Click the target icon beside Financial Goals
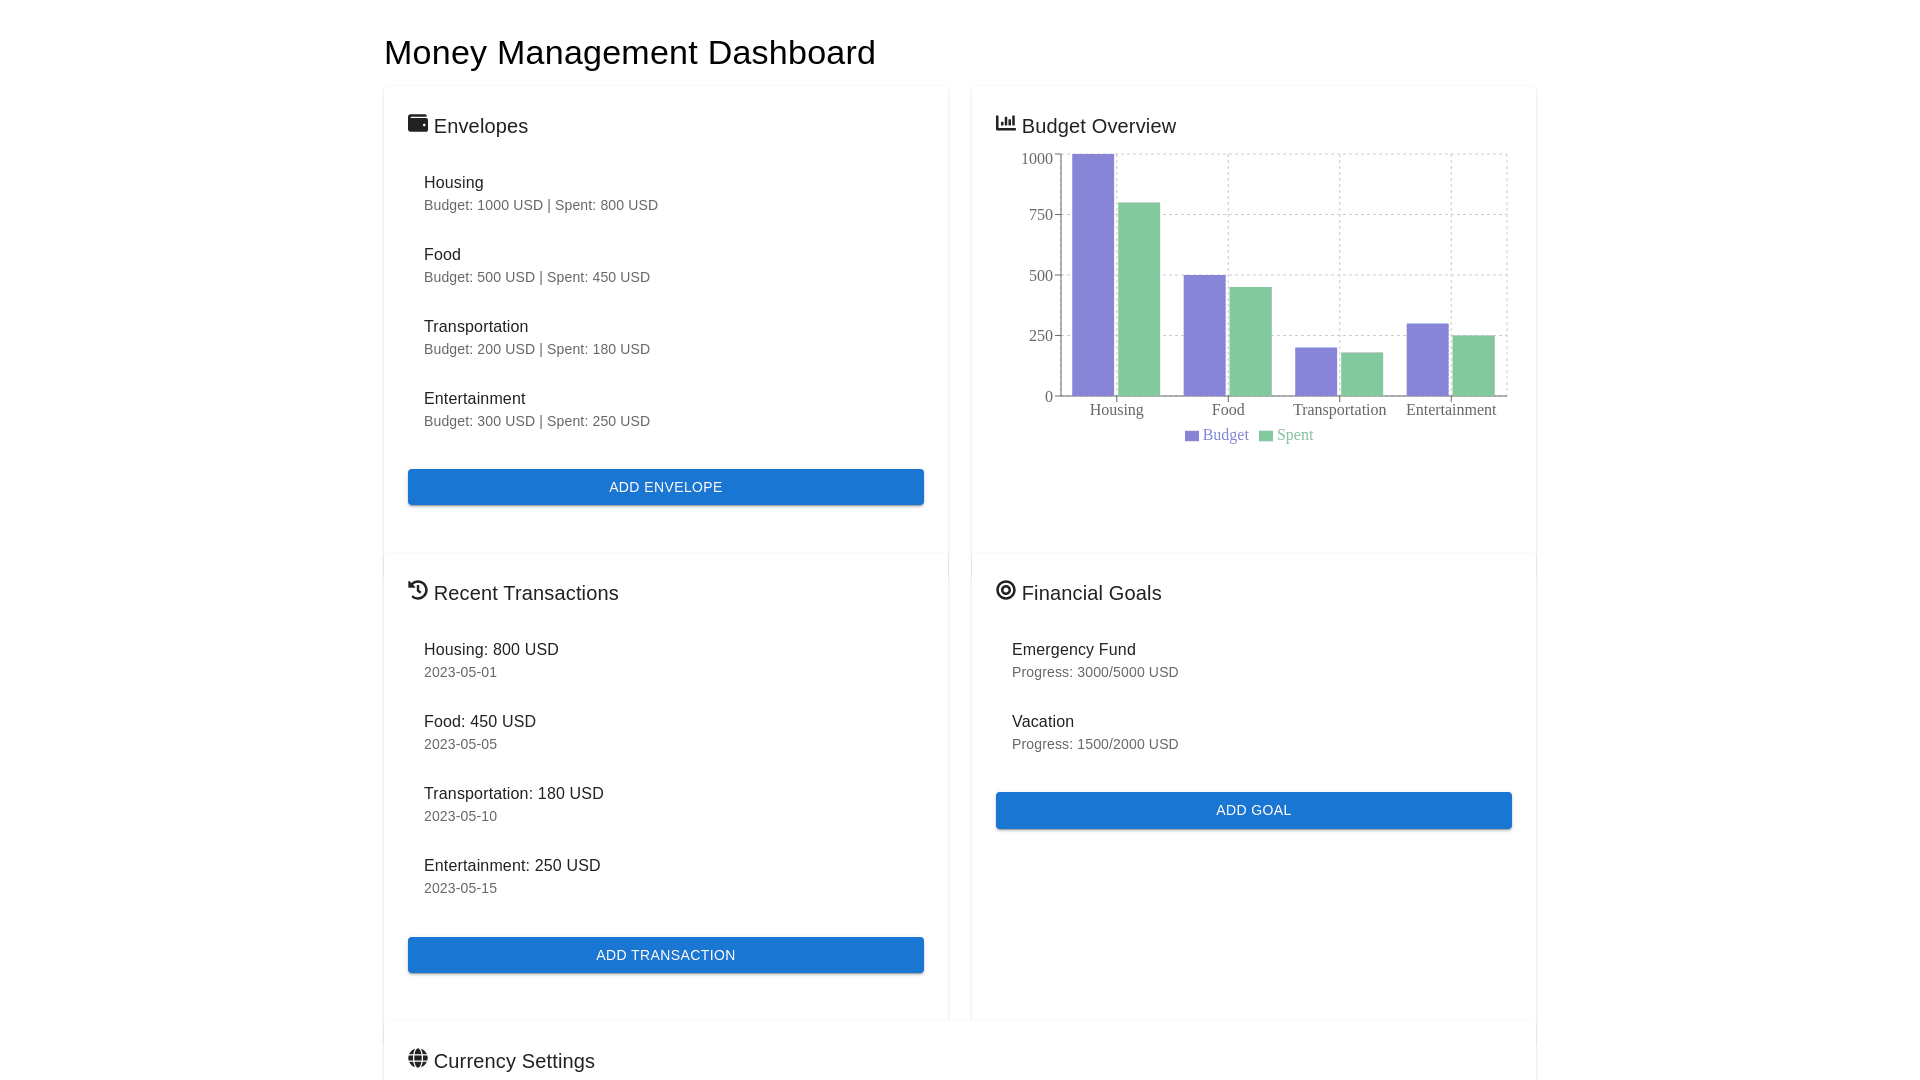This screenshot has width=1920, height=1080. coord(1006,590)
